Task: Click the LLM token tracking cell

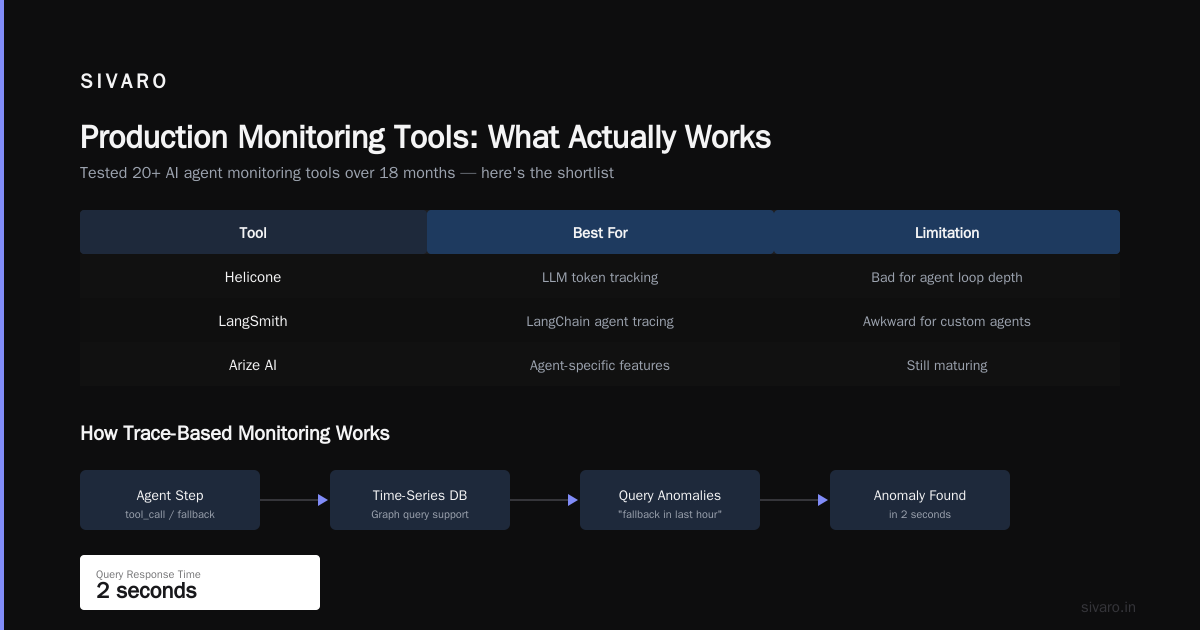Action: coord(600,277)
